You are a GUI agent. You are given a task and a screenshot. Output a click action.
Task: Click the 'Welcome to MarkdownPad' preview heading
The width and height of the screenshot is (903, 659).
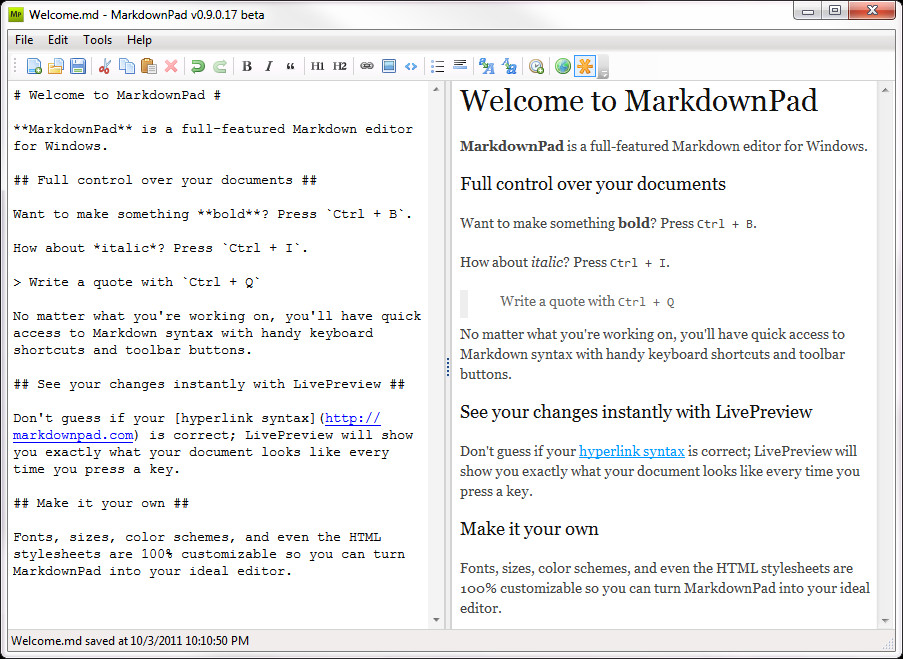pos(639,101)
